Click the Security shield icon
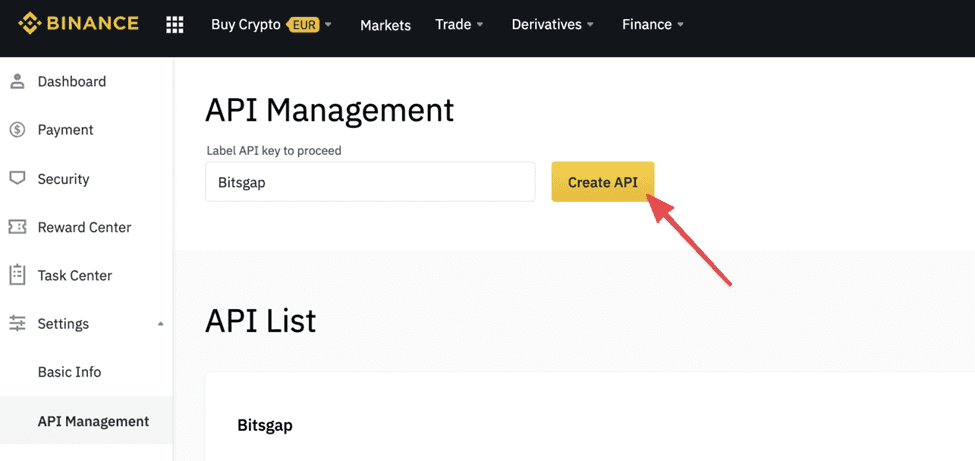 pyautogui.click(x=17, y=179)
